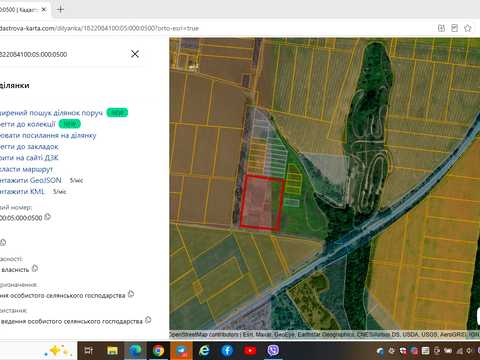Click the volume icon in system tray
Image resolution: width=480 pixels, height=360 pixels.
click(469, 351)
